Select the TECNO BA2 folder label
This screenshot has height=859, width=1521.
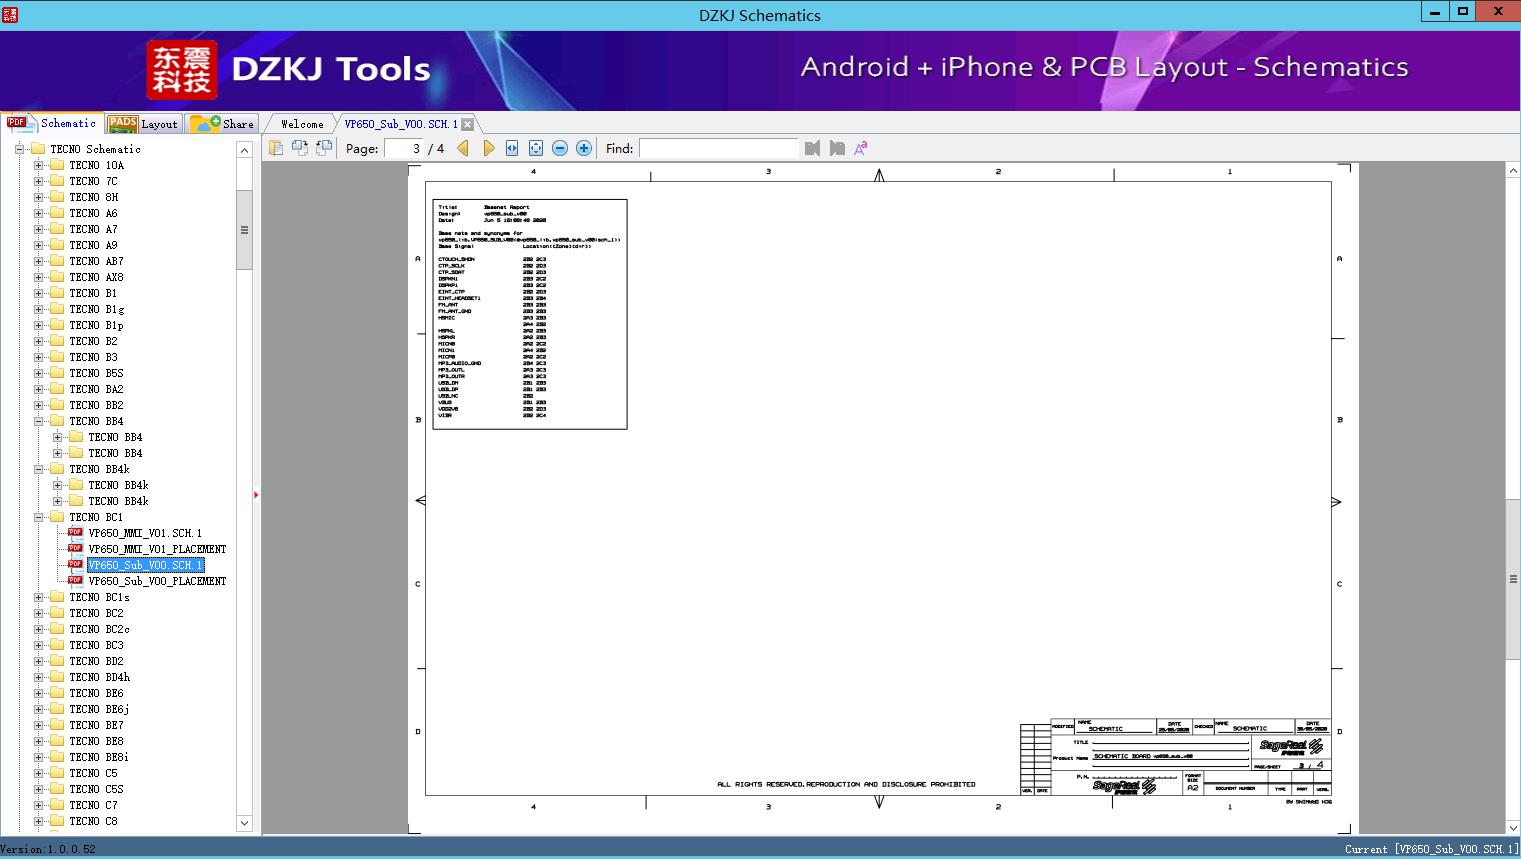click(x=96, y=389)
